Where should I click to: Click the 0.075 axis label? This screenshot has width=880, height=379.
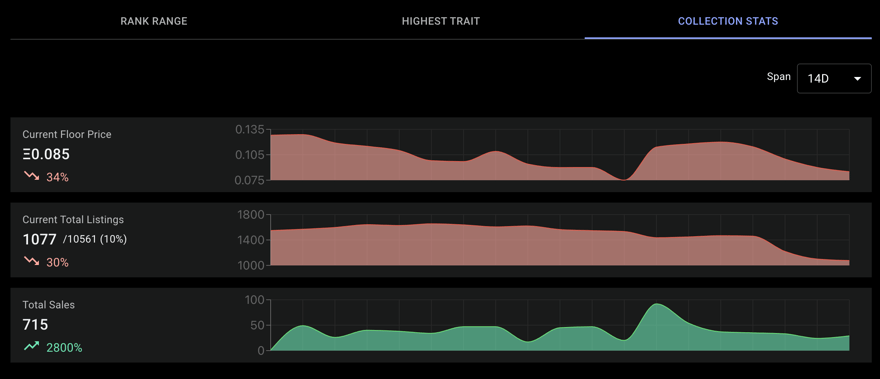249,180
